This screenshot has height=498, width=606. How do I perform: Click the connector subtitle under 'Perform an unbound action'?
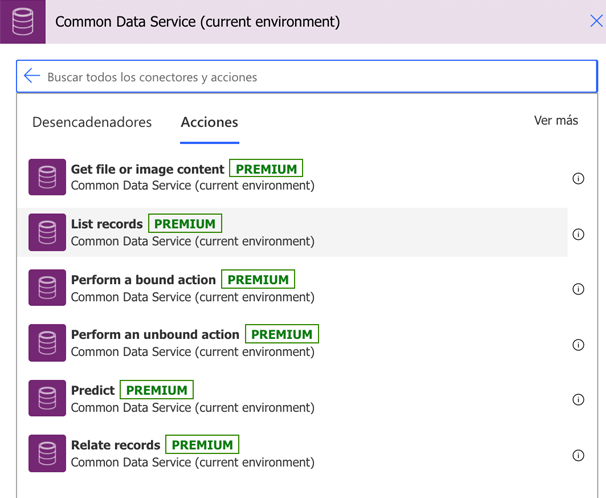point(192,352)
